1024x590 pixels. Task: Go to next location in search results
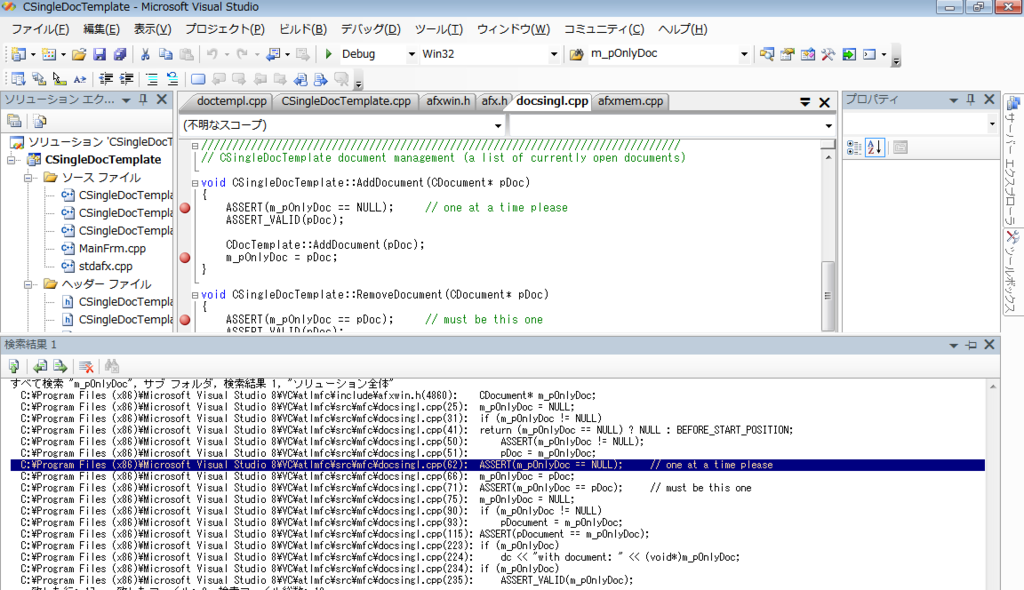[60, 367]
